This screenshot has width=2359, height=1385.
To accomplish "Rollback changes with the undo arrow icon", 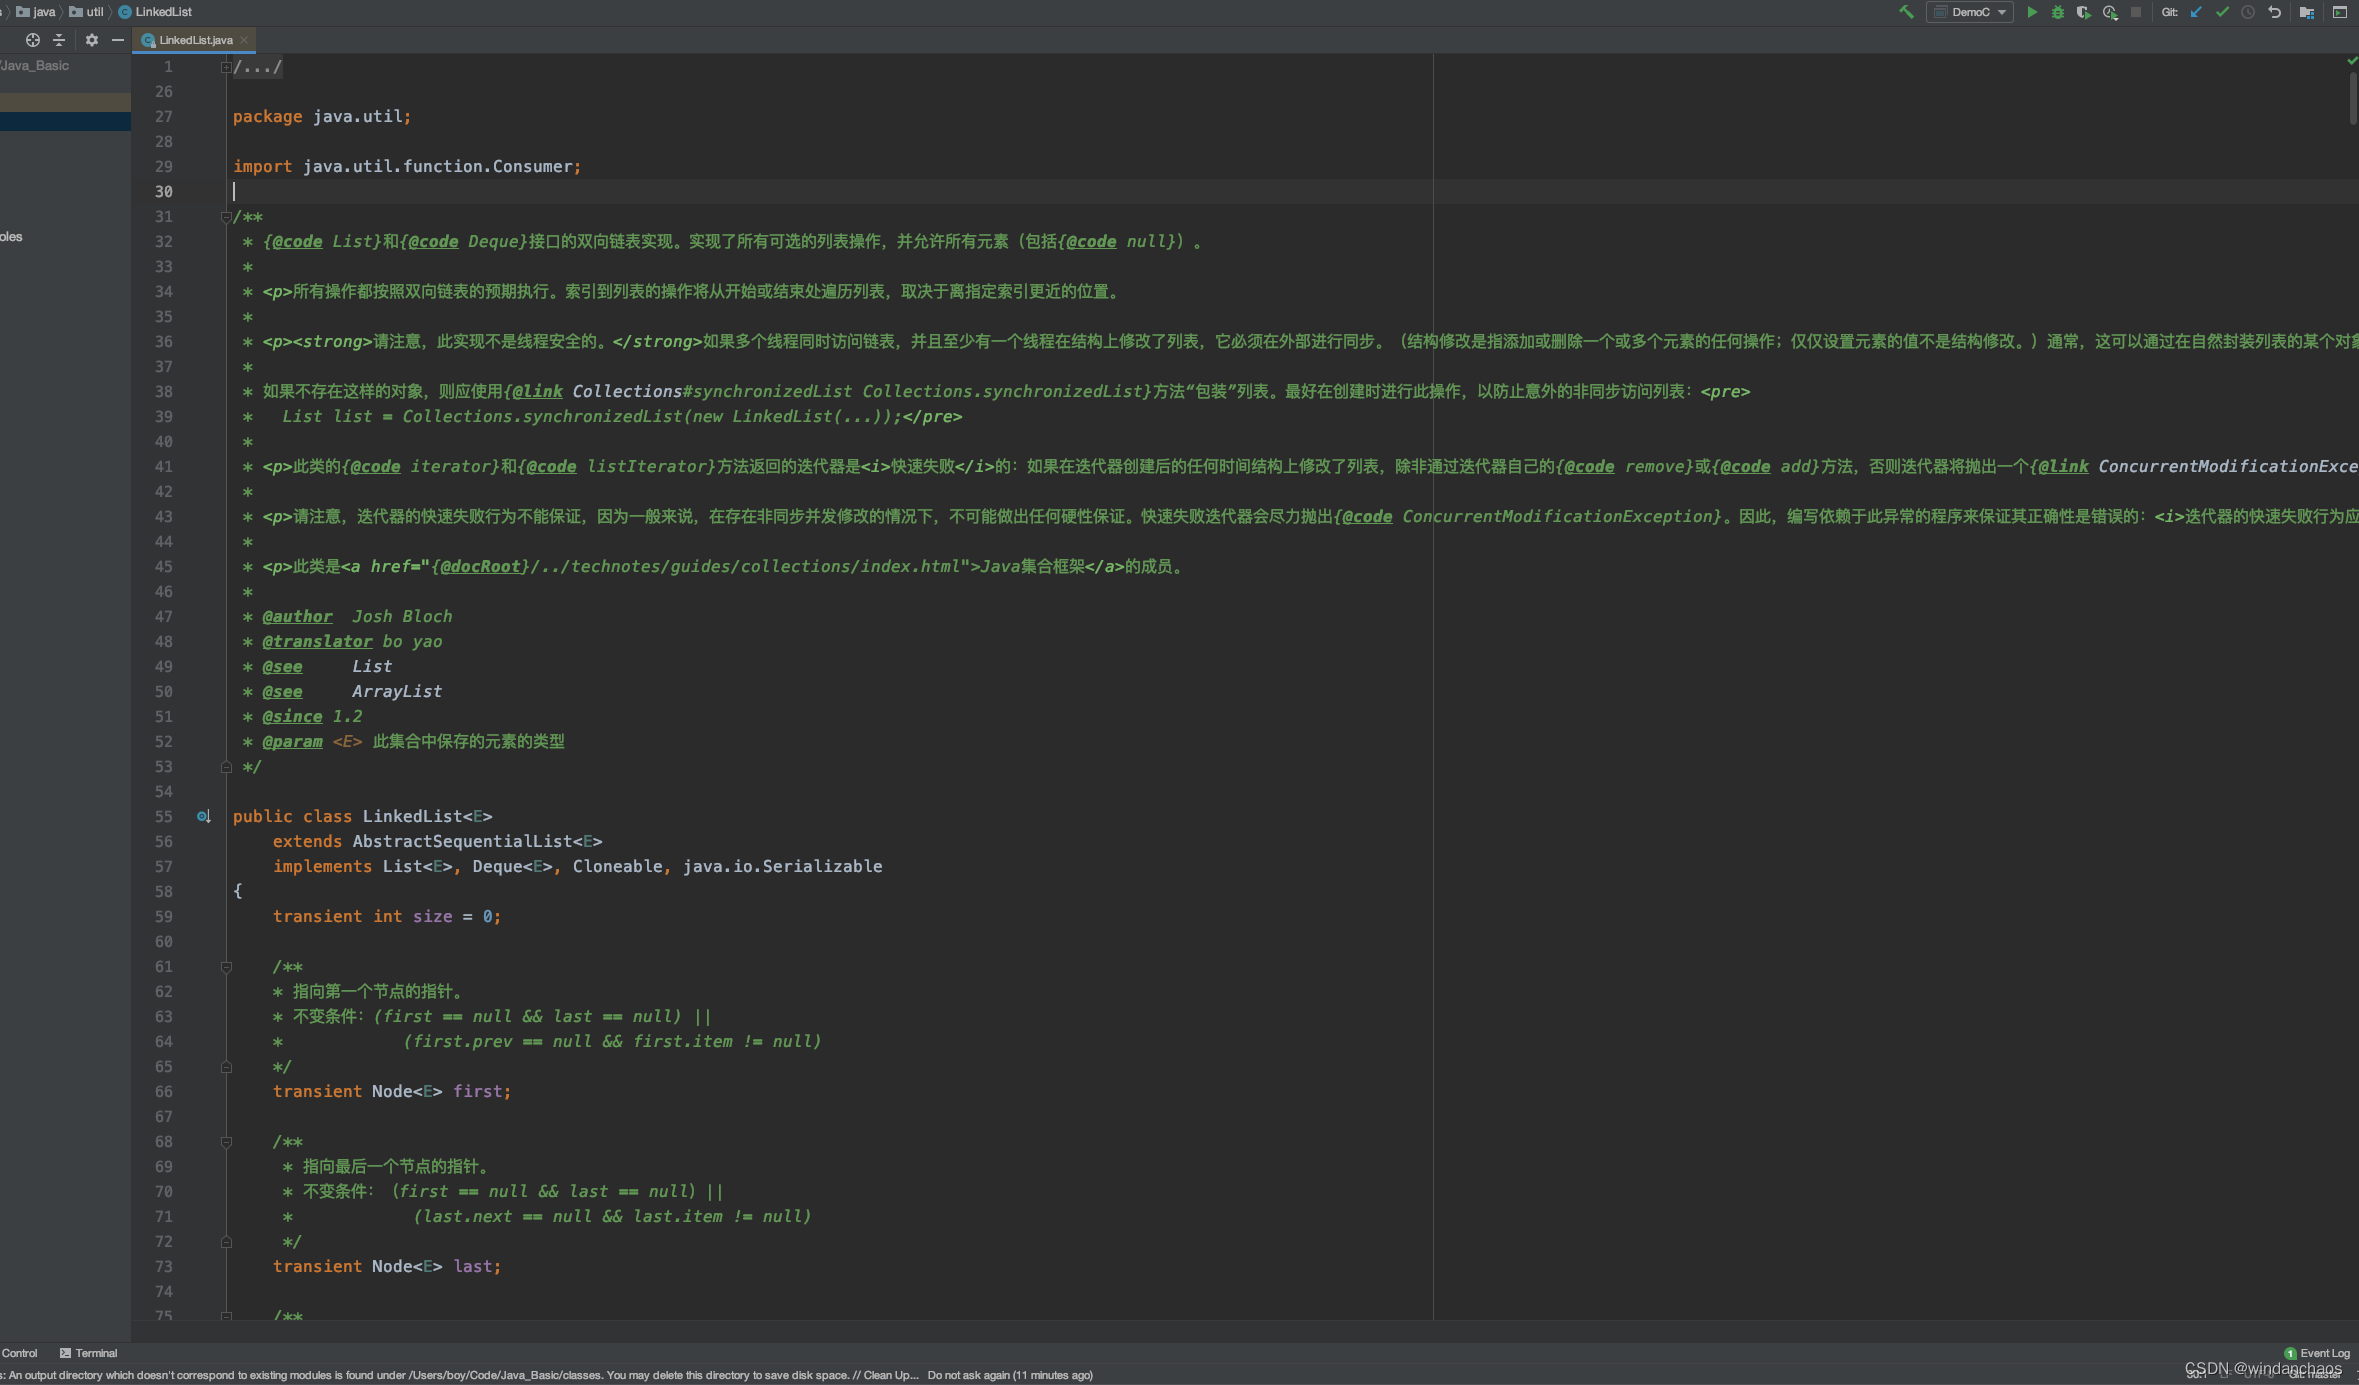I will click(x=2275, y=12).
